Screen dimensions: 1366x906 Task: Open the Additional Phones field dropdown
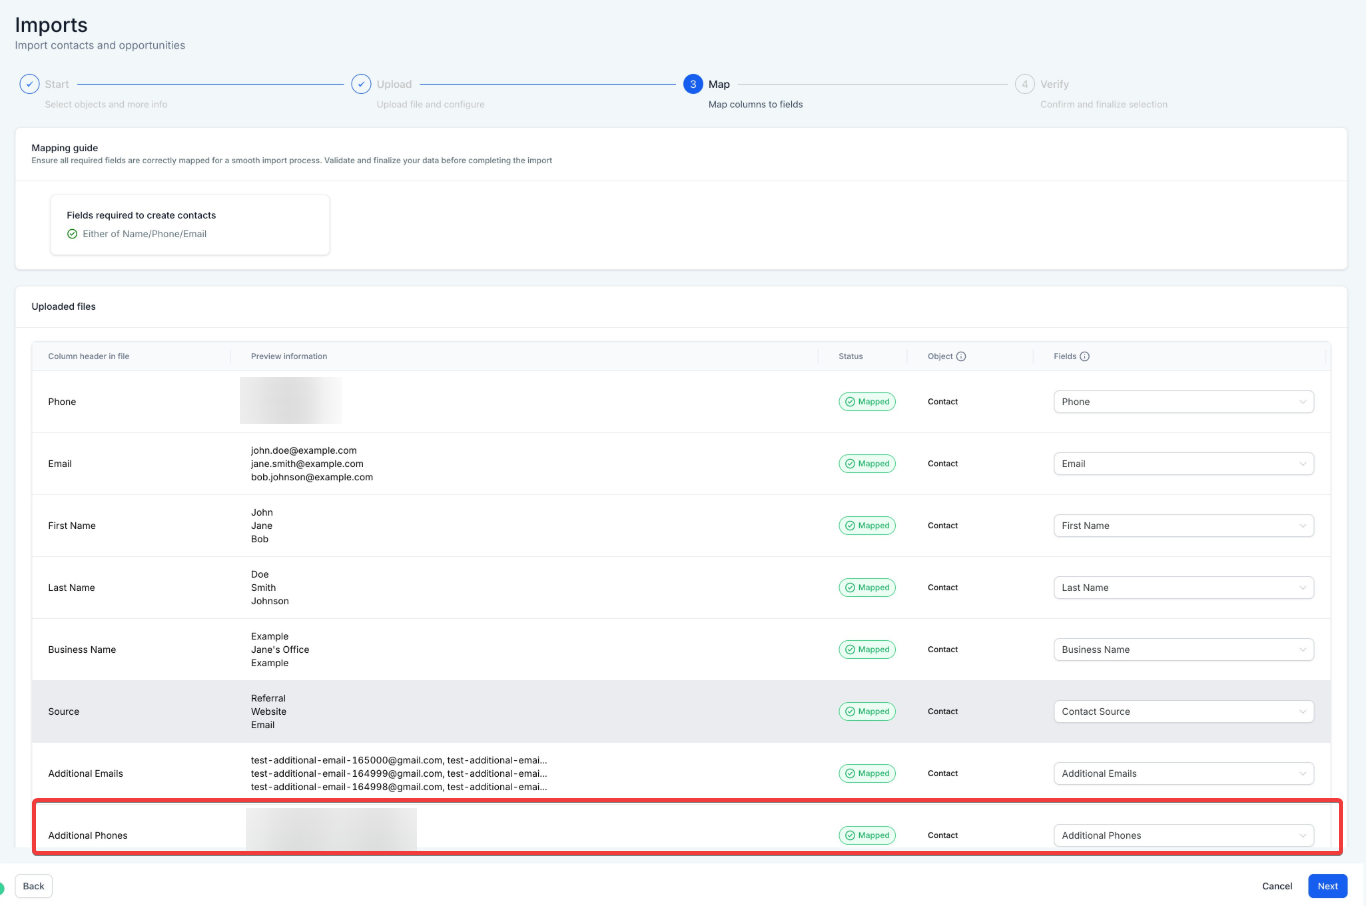[1183, 836]
